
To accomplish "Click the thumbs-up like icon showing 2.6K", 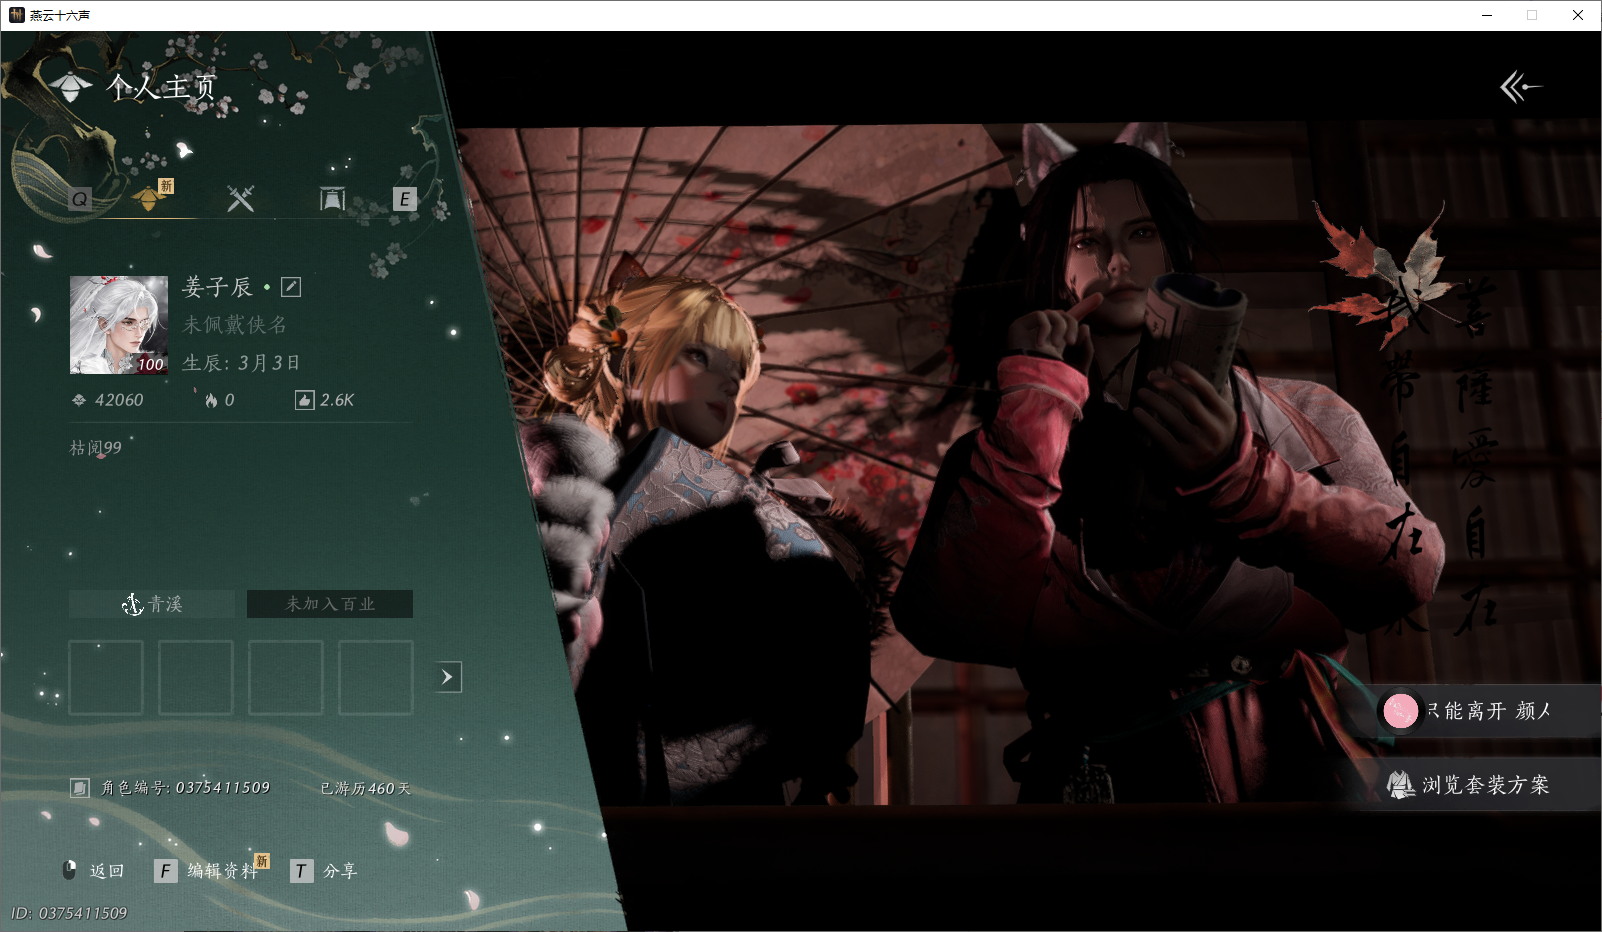I will (305, 401).
